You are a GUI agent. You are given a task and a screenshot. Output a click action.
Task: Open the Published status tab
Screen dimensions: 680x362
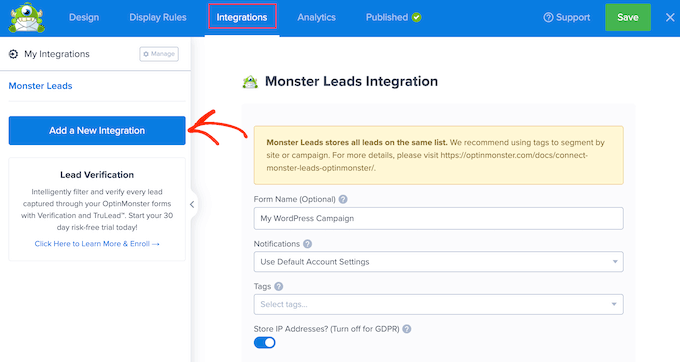coord(393,17)
